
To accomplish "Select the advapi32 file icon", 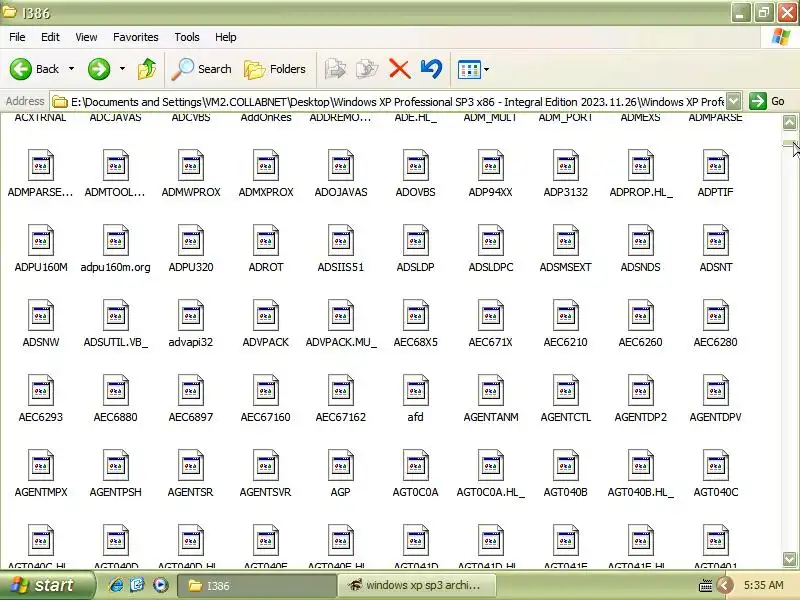I will tap(191, 315).
